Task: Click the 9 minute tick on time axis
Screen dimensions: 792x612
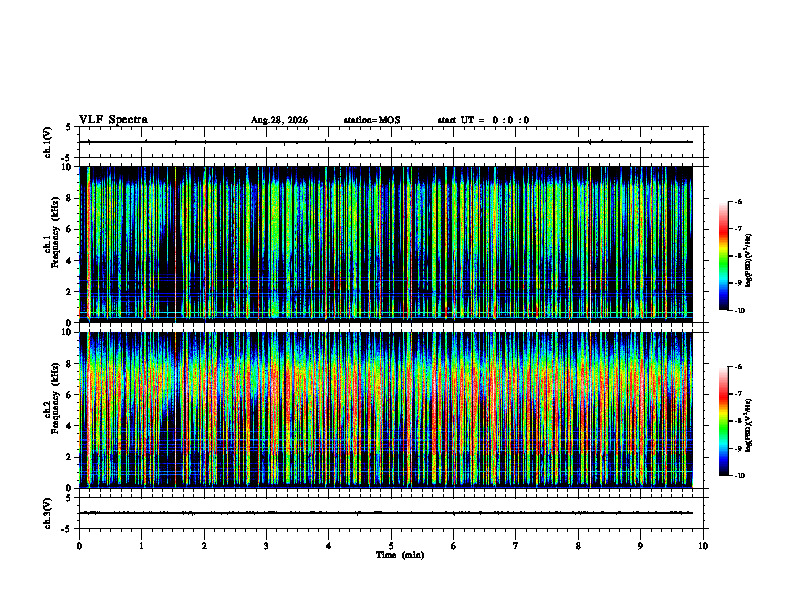Action: pos(640,546)
